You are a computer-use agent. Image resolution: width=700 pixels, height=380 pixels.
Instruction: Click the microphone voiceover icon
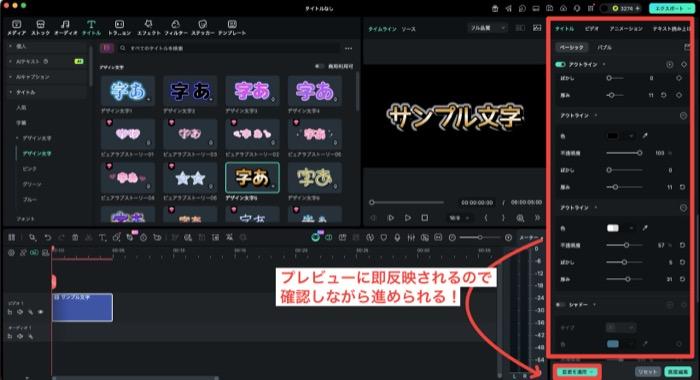point(397,238)
